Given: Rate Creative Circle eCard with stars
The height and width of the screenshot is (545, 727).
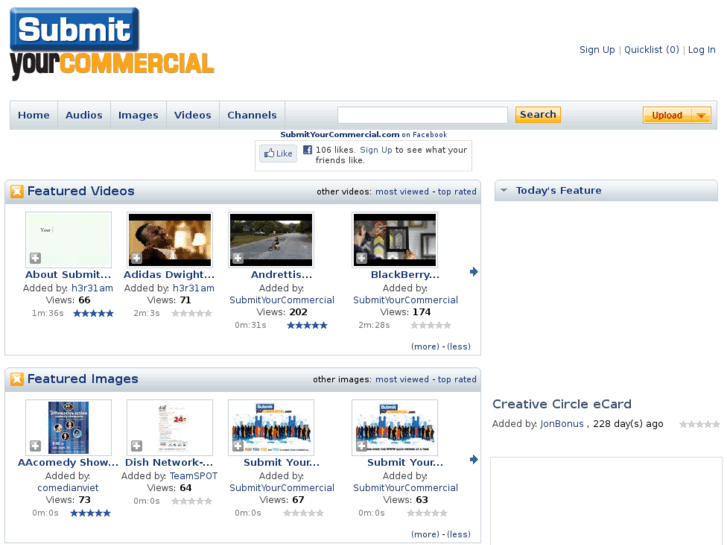Looking at the screenshot, I should pyautogui.click(x=700, y=424).
